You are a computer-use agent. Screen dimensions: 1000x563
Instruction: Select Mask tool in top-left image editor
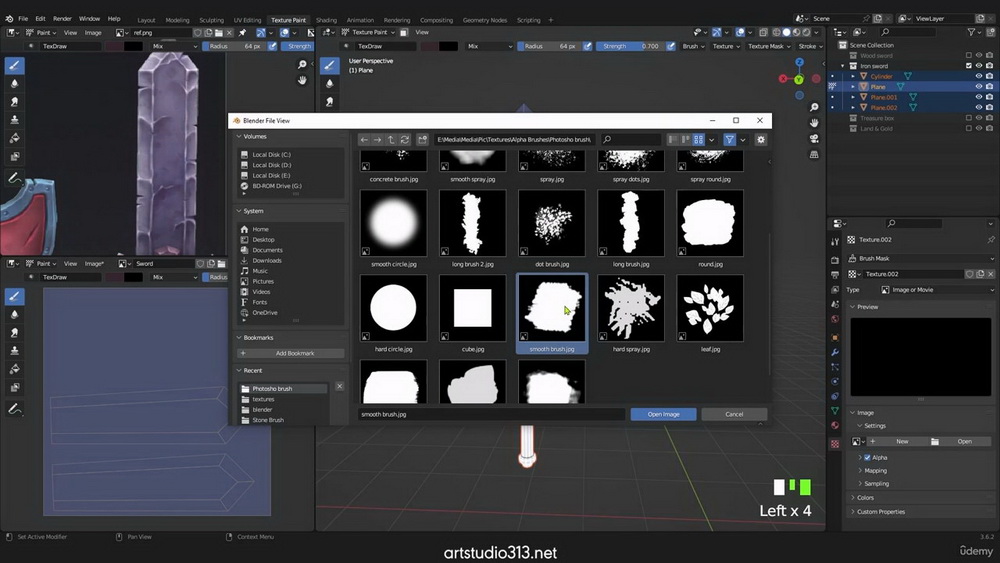tap(14, 156)
